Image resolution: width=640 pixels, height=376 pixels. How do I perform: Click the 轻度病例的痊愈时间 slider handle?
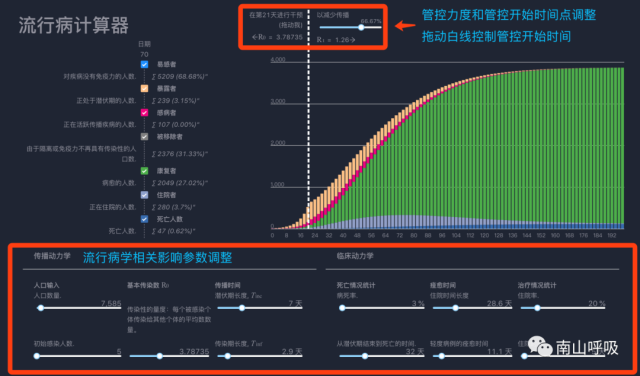point(441,356)
